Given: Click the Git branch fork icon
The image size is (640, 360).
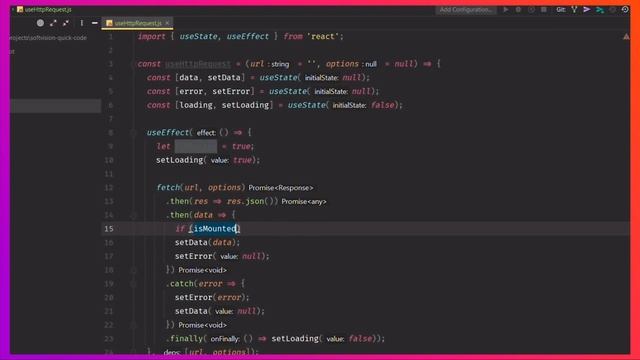Looking at the screenshot, I should [574, 9].
